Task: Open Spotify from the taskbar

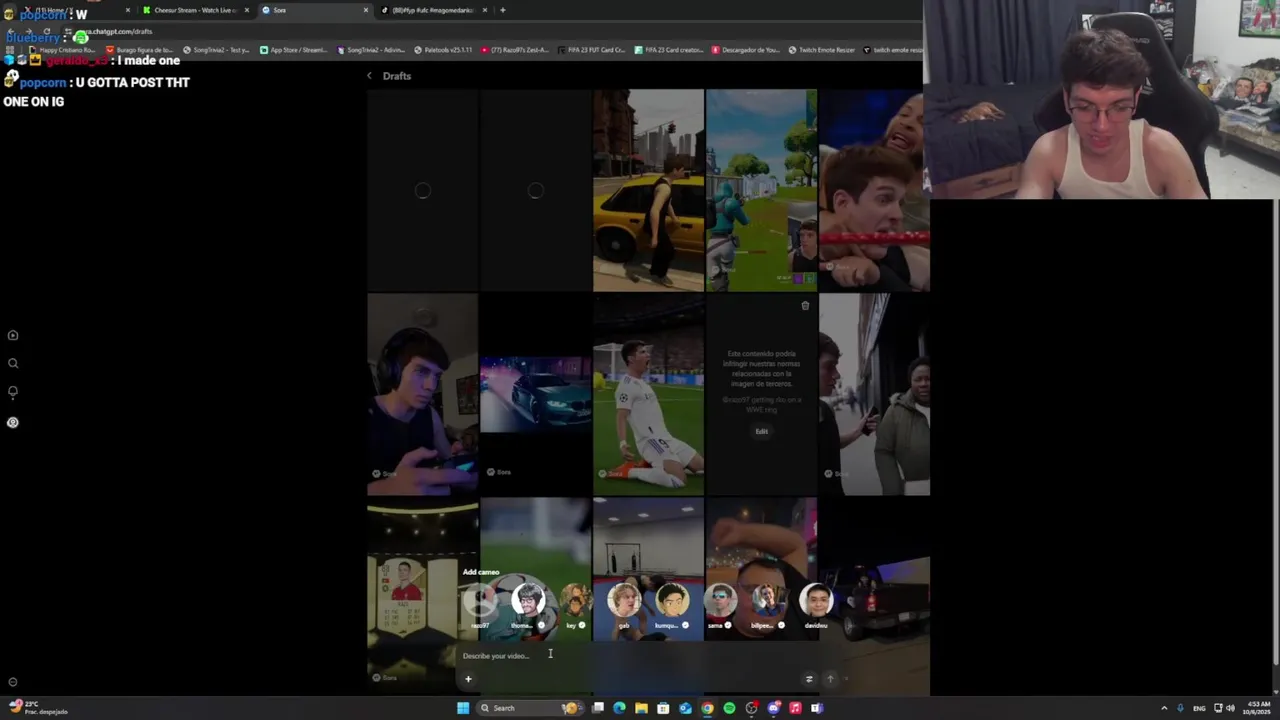Action: pyautogui.click(x=729, y=708)
